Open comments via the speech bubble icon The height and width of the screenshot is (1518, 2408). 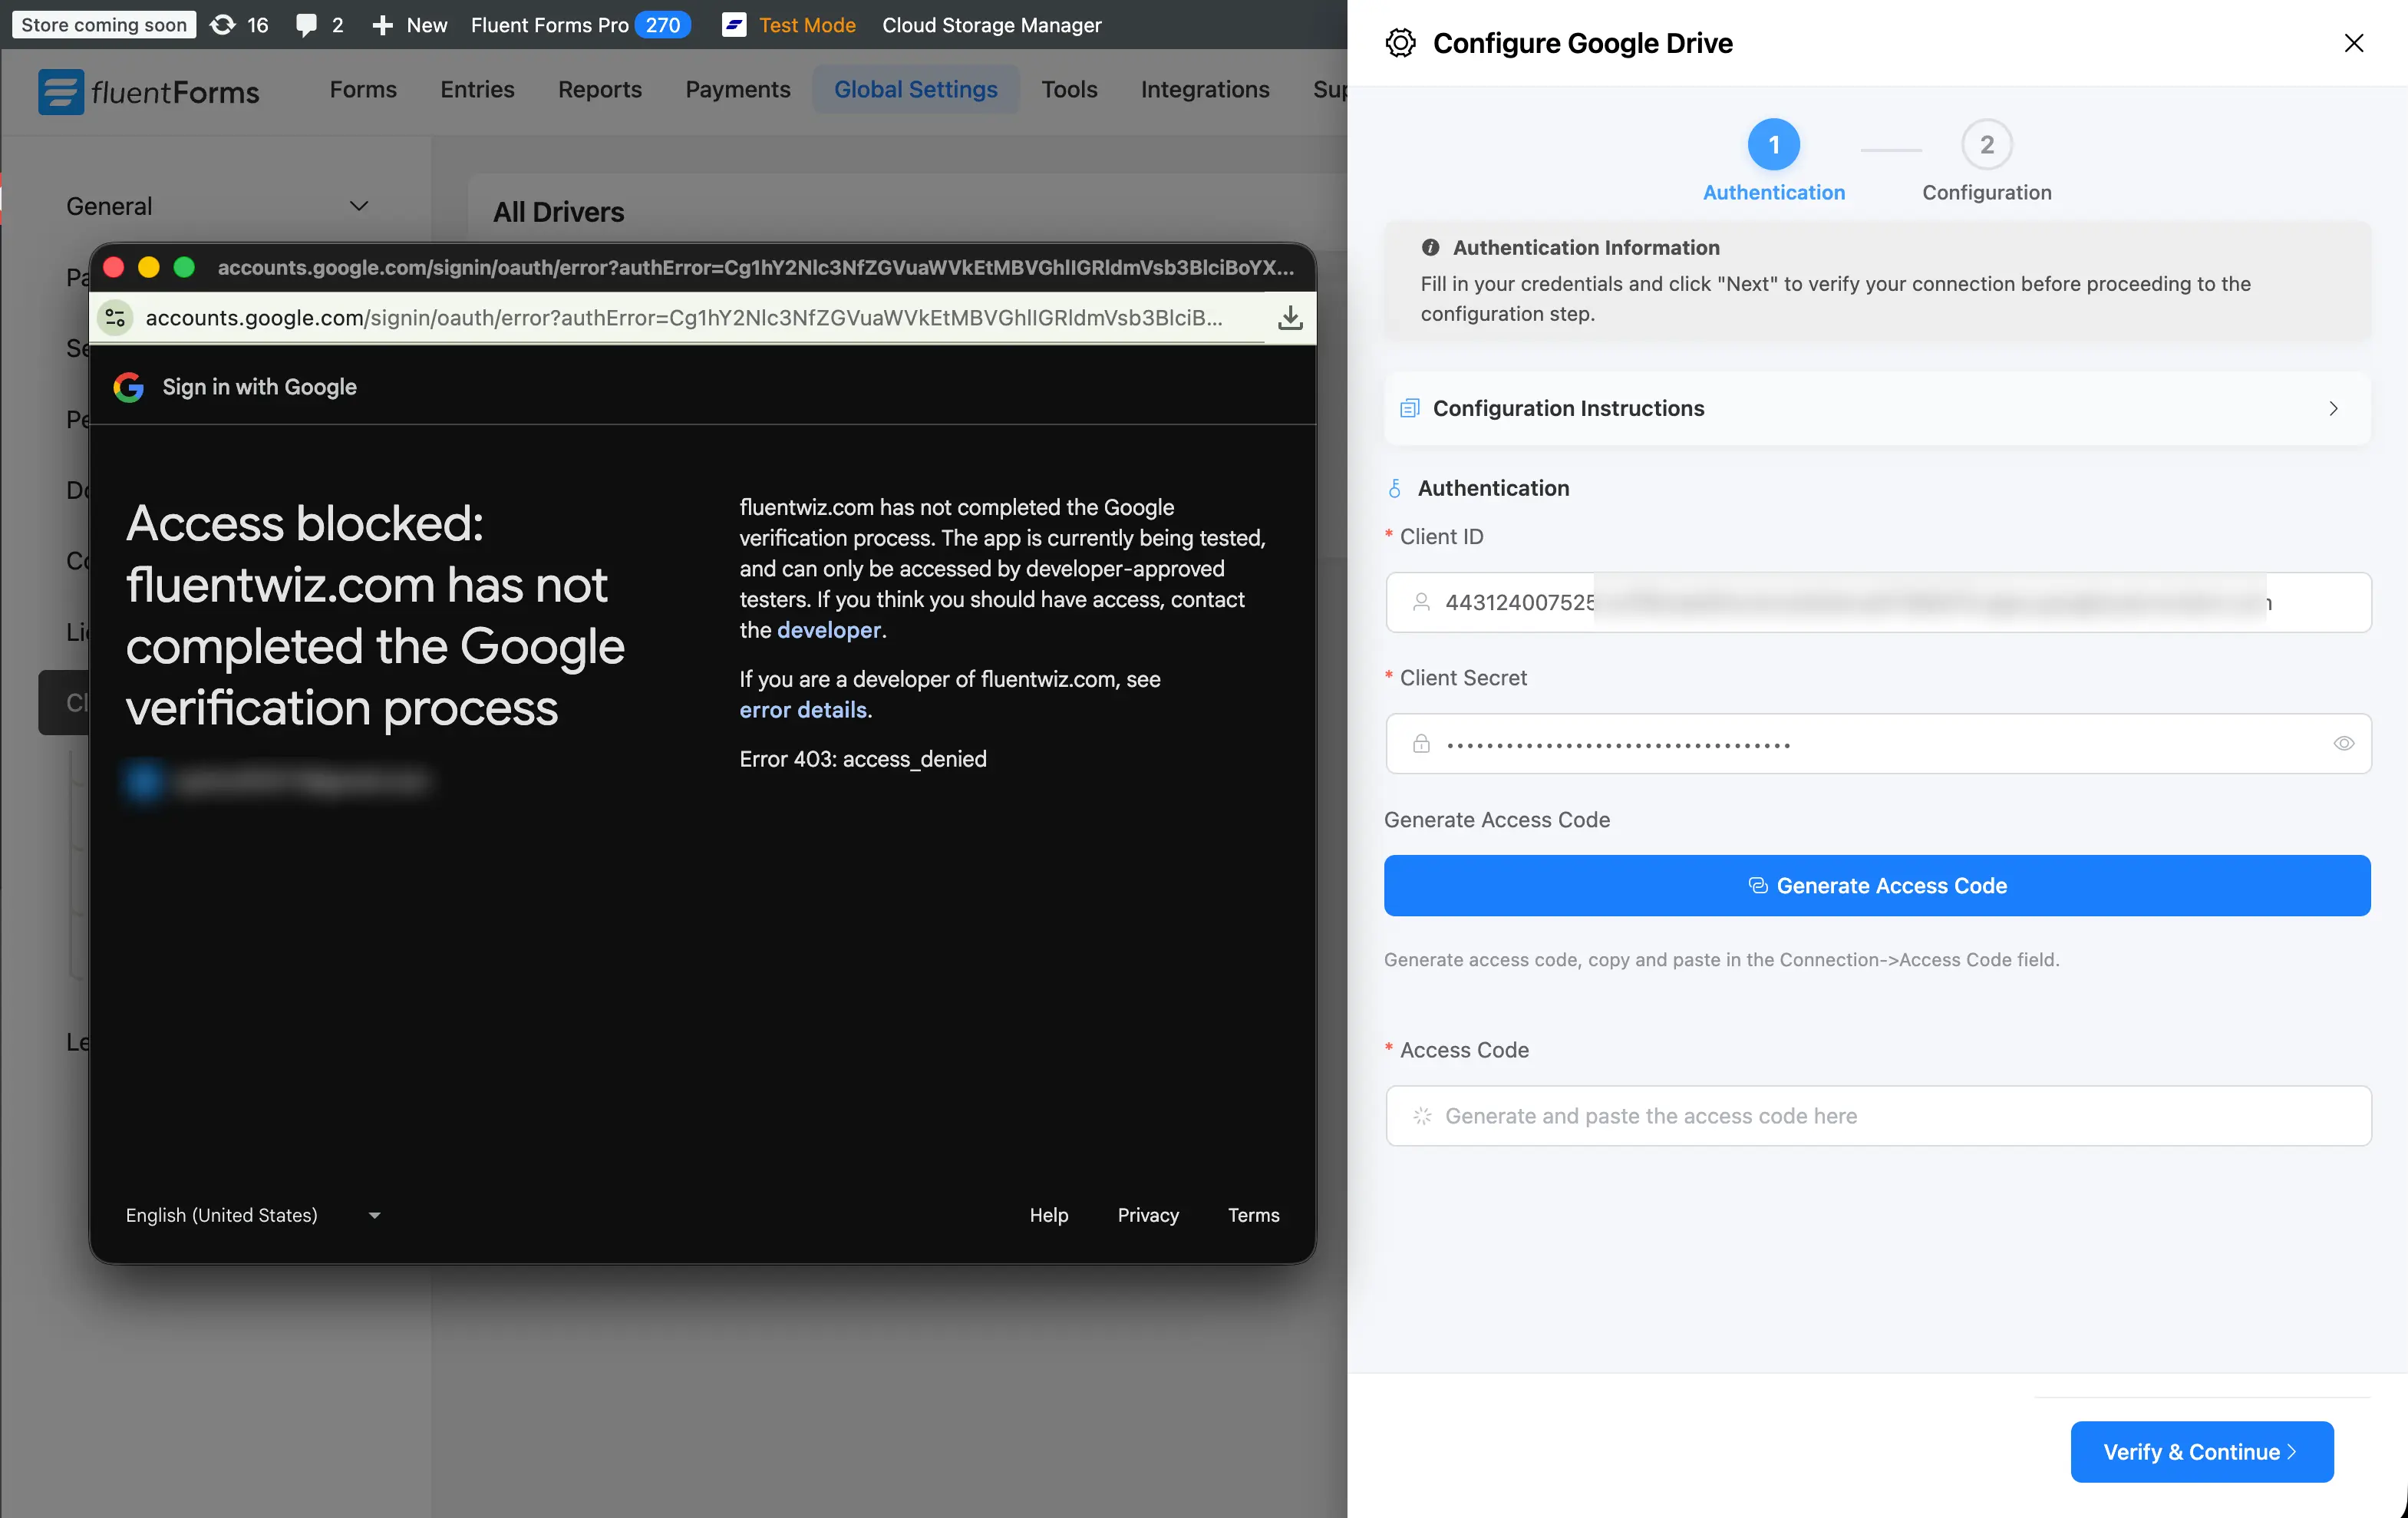[x=307, y=25]
